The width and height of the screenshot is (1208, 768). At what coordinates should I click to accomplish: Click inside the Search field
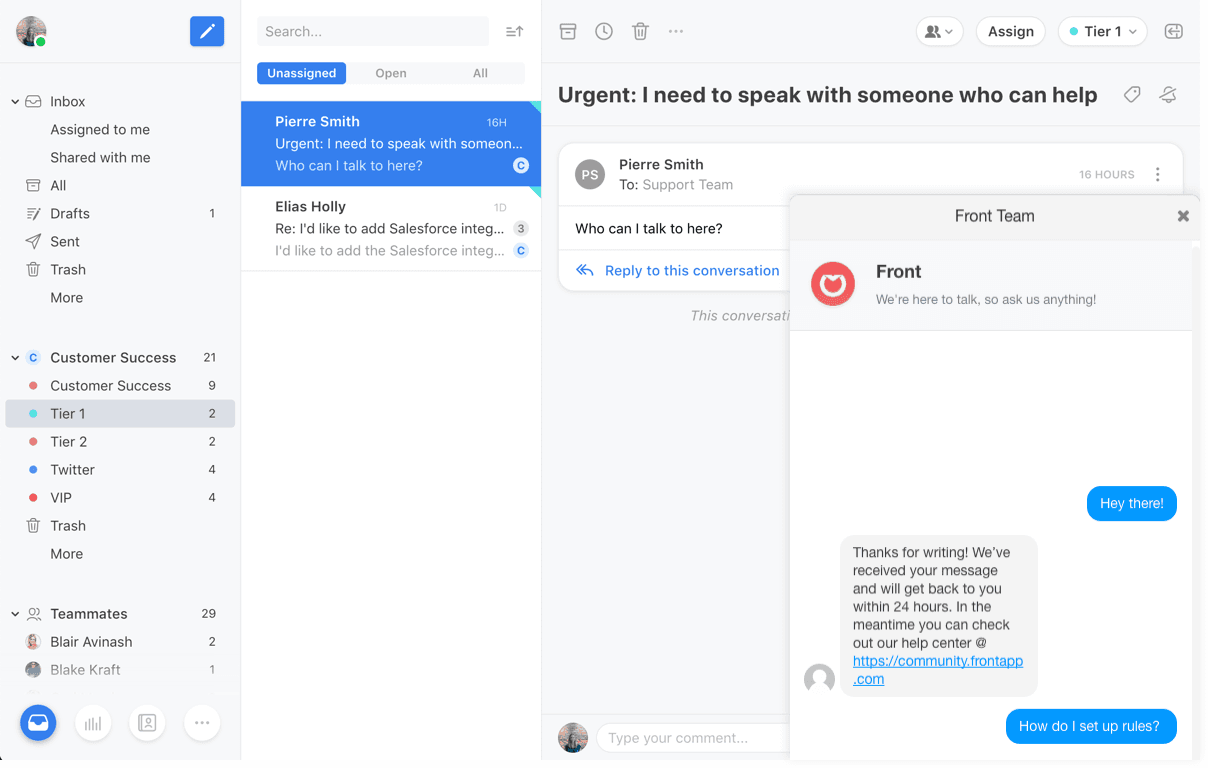tap(373, 31)
